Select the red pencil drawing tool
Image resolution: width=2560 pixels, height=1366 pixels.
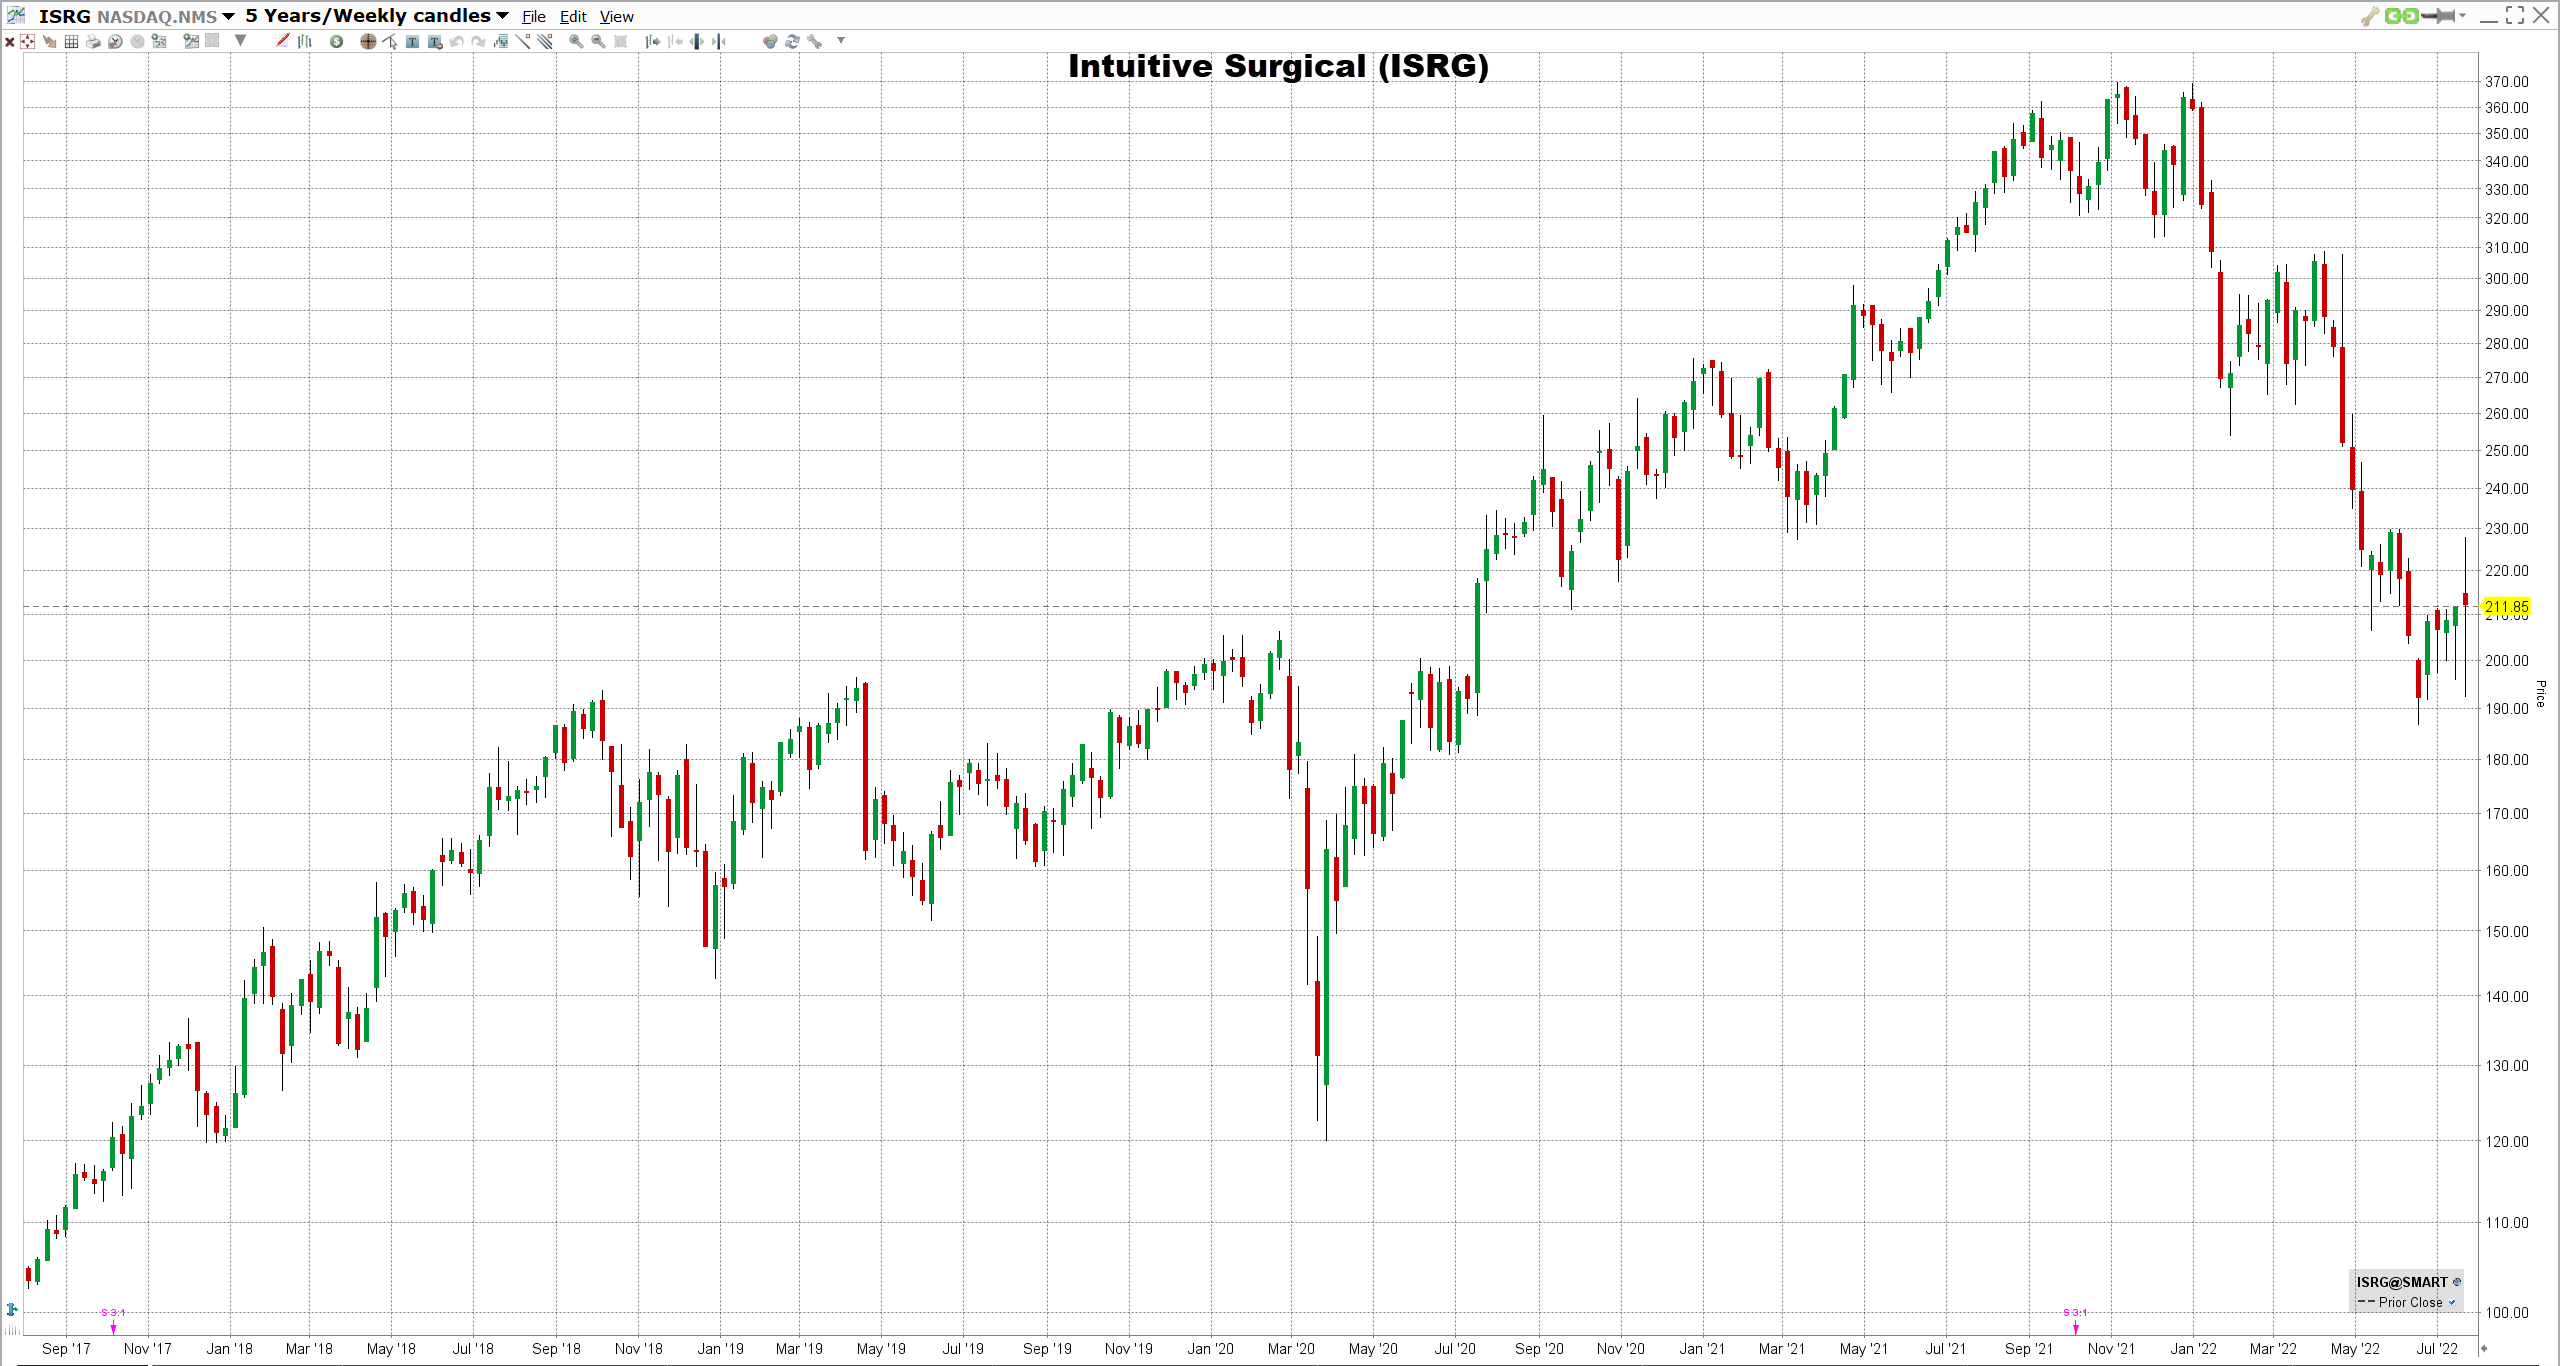282,40
